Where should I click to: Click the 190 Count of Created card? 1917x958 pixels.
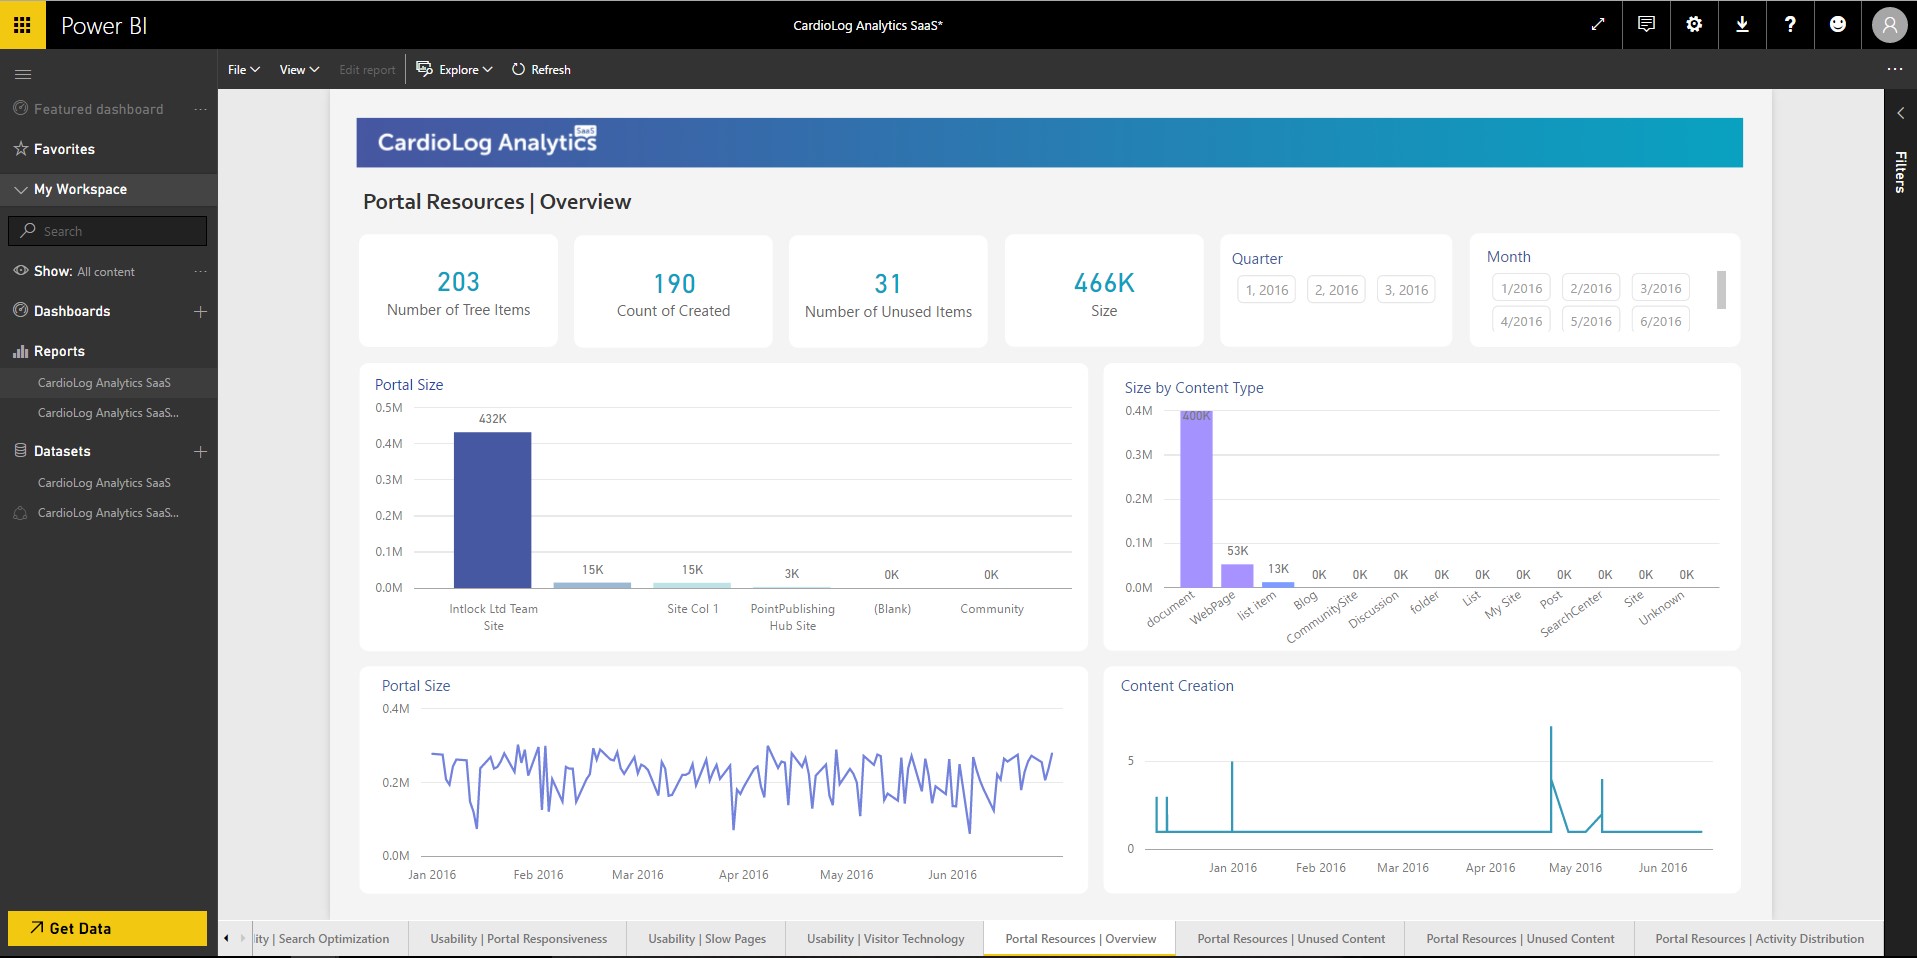tap(673, 291)
